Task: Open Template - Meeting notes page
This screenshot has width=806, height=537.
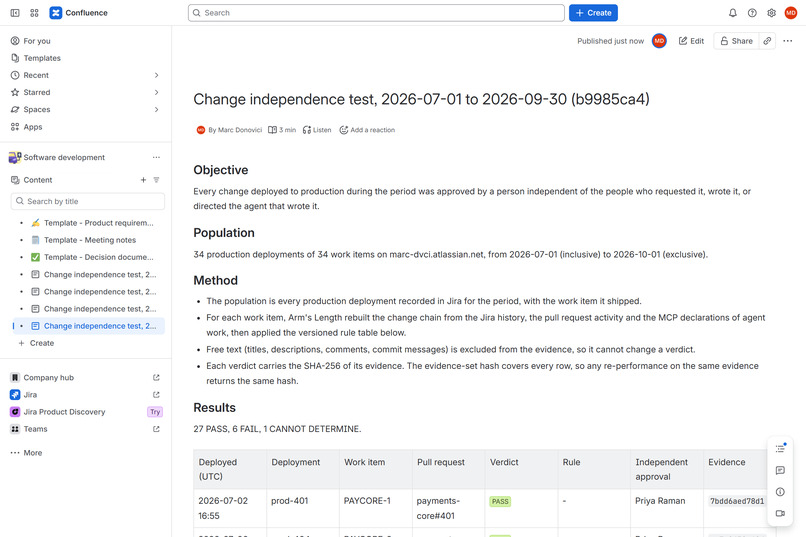Action: [88, 240]
